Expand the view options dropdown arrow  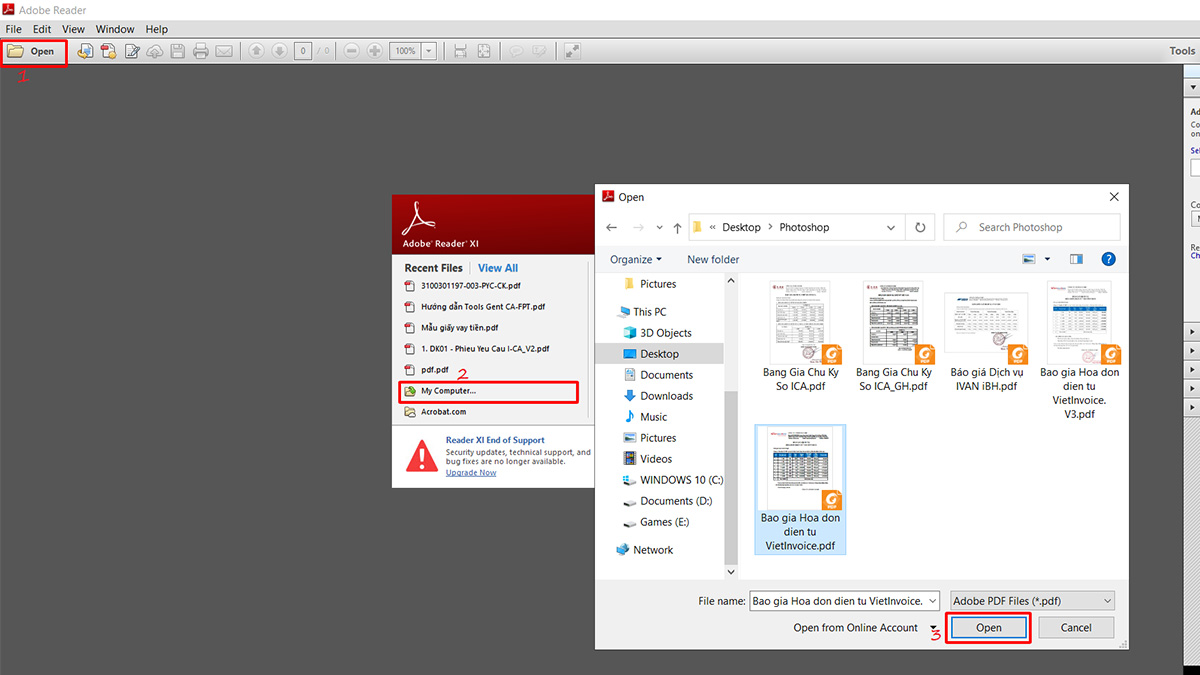(1047, 259)
